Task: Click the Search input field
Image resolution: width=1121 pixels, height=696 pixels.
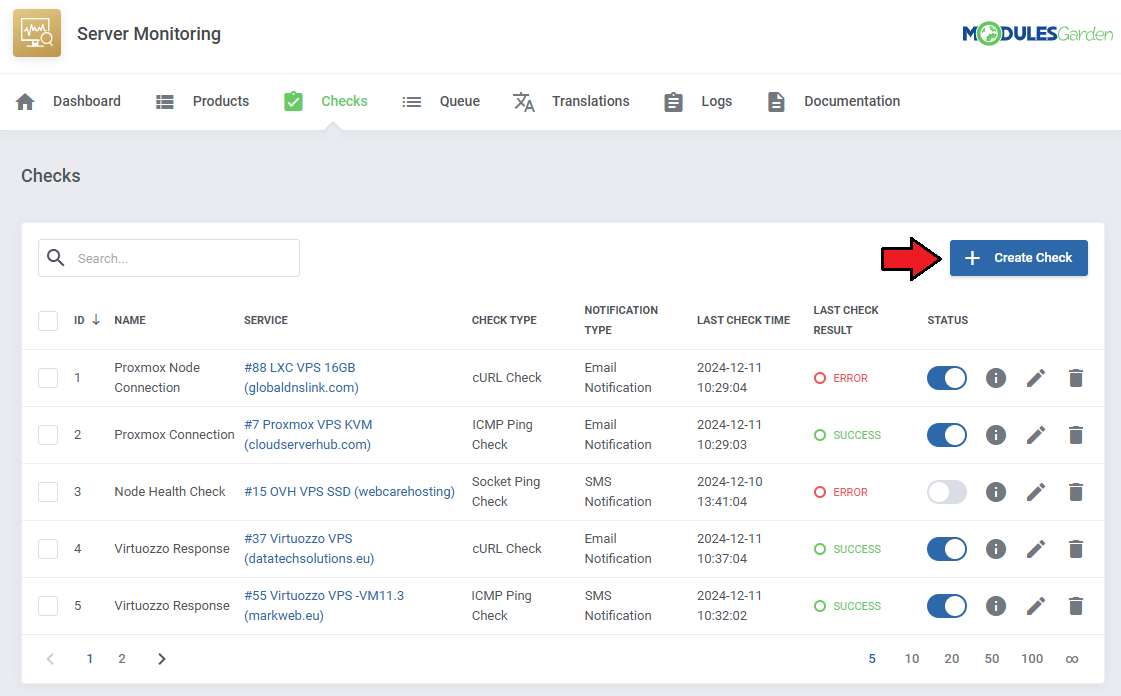Action: (x=169, y=258)
